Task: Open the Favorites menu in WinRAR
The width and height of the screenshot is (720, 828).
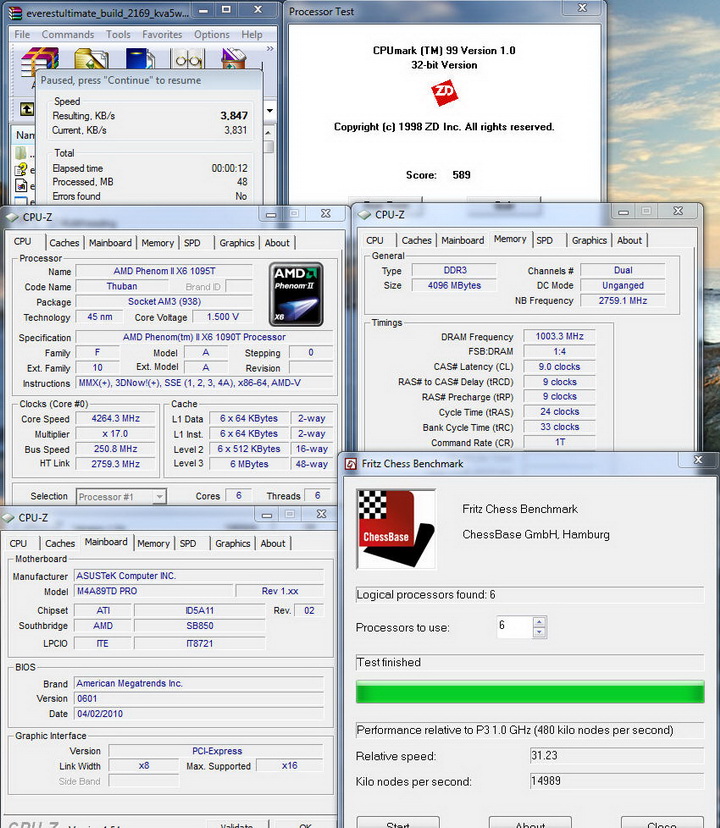Action: pyautogui.click(x=162, y=34)
